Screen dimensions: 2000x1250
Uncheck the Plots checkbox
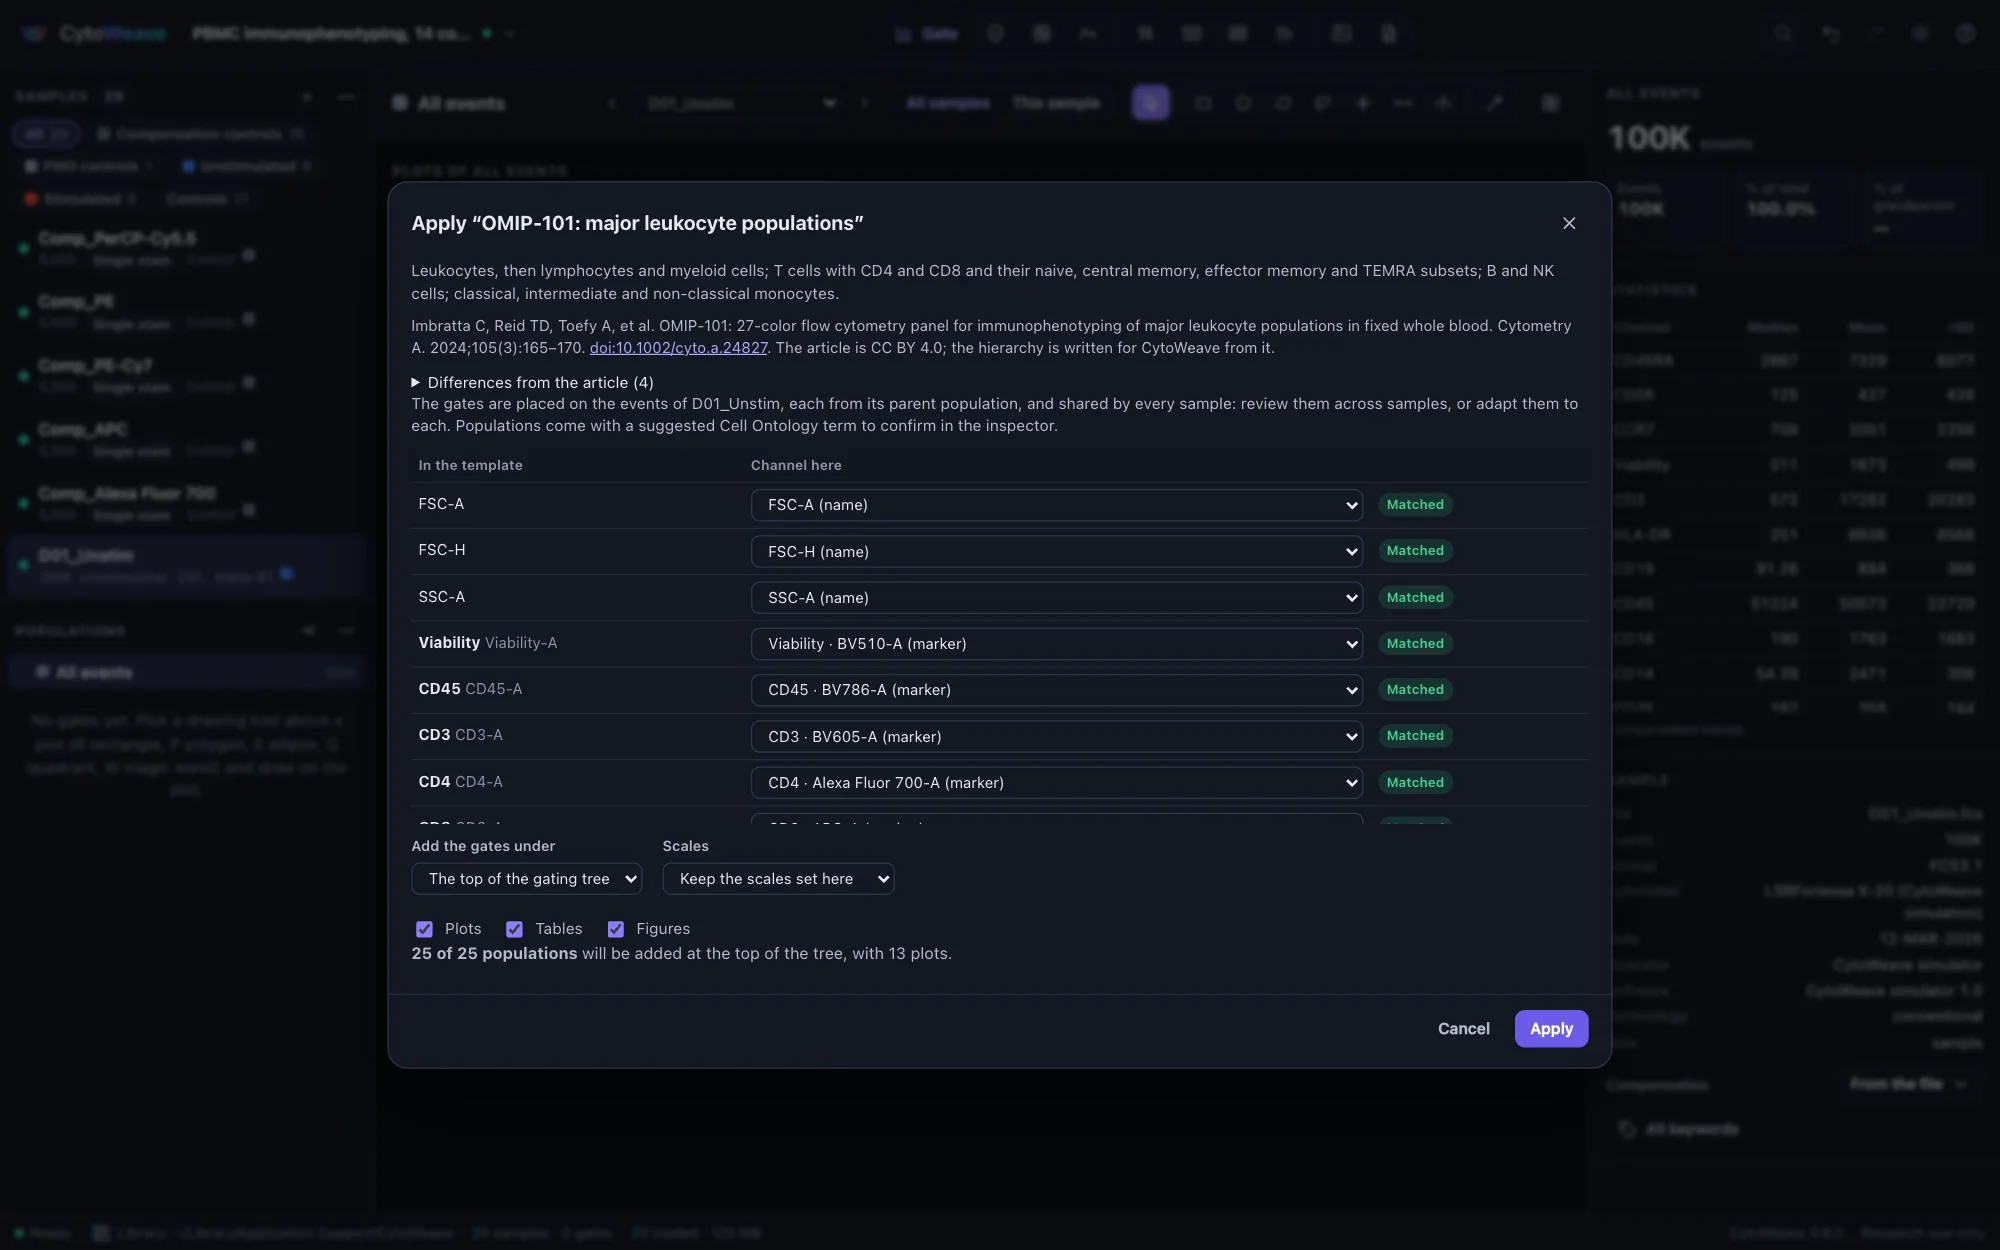click(424, 929)
